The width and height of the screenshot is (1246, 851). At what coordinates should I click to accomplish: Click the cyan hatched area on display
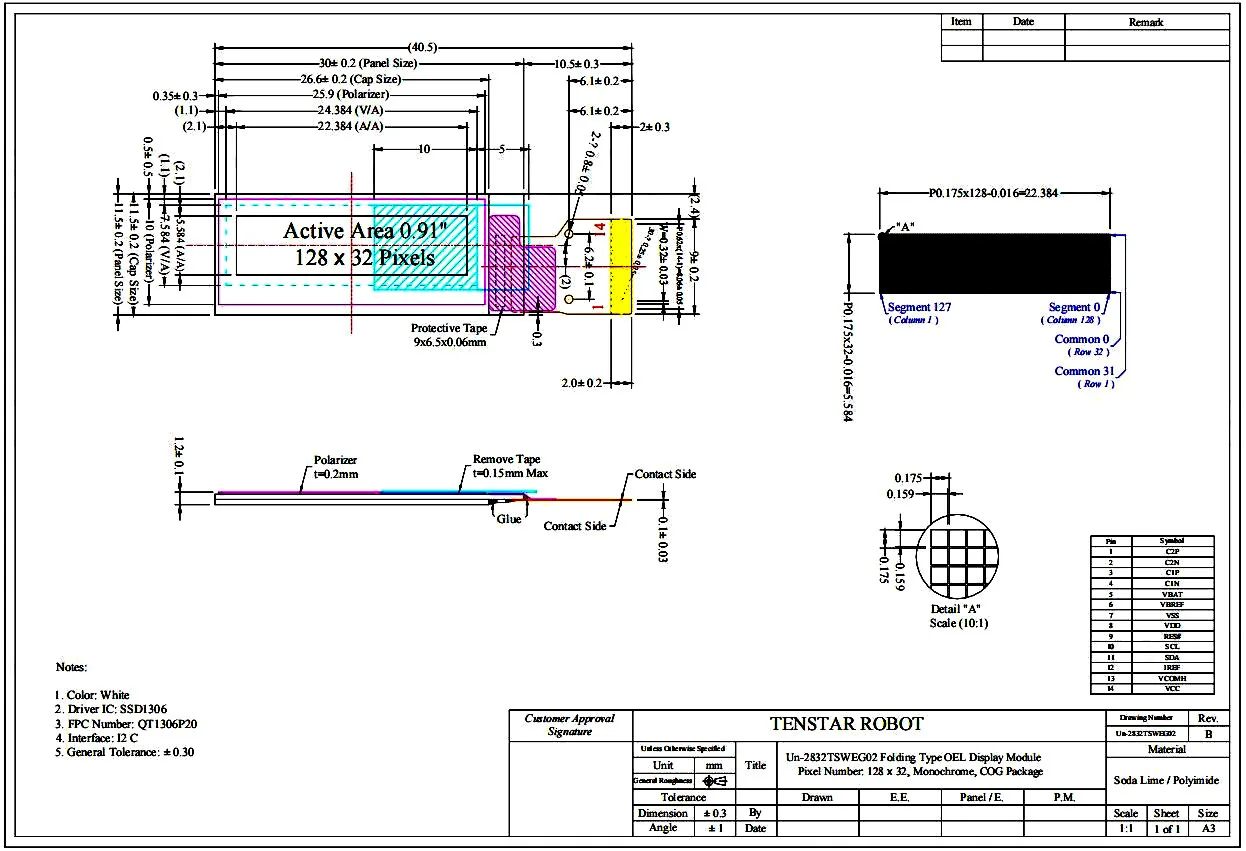[x=420, y=246]
